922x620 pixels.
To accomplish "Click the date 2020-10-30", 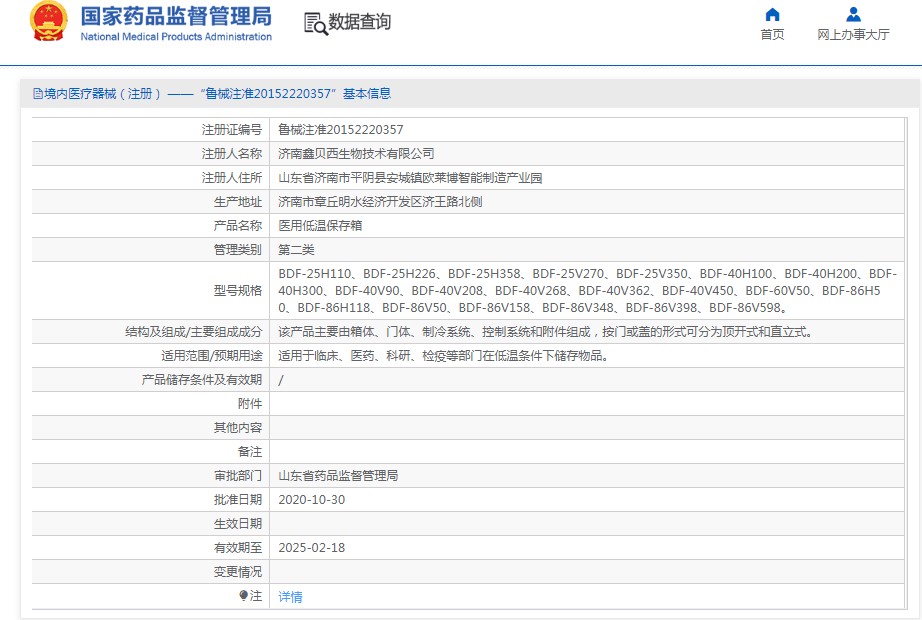I will pos(312,499).
